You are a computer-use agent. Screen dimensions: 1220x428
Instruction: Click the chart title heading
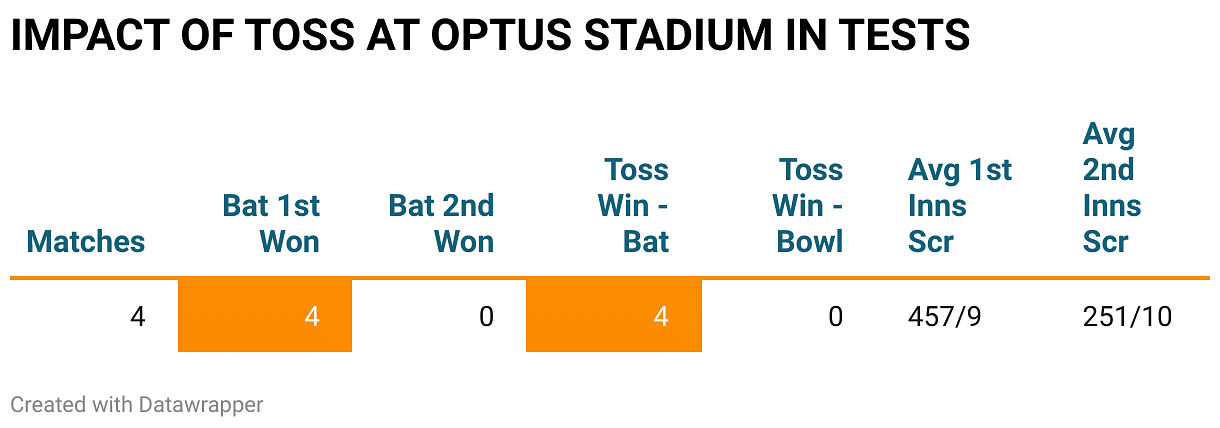click(x=490, y=35)
